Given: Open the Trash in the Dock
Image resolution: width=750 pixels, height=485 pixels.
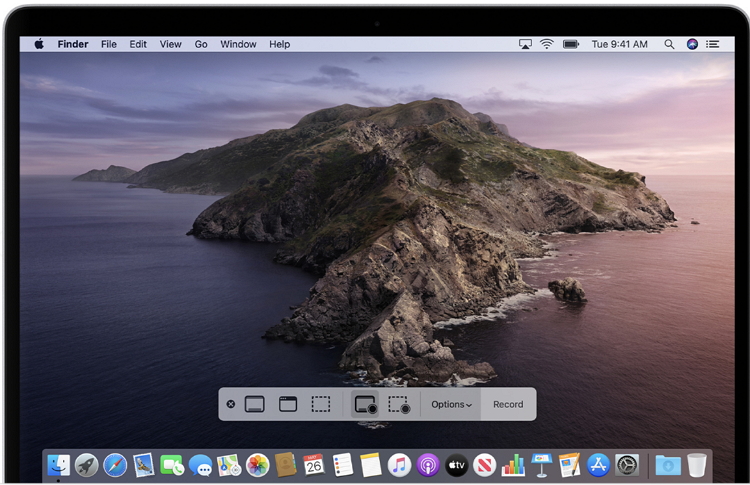Looking at the screenshot, I should 696,465.
